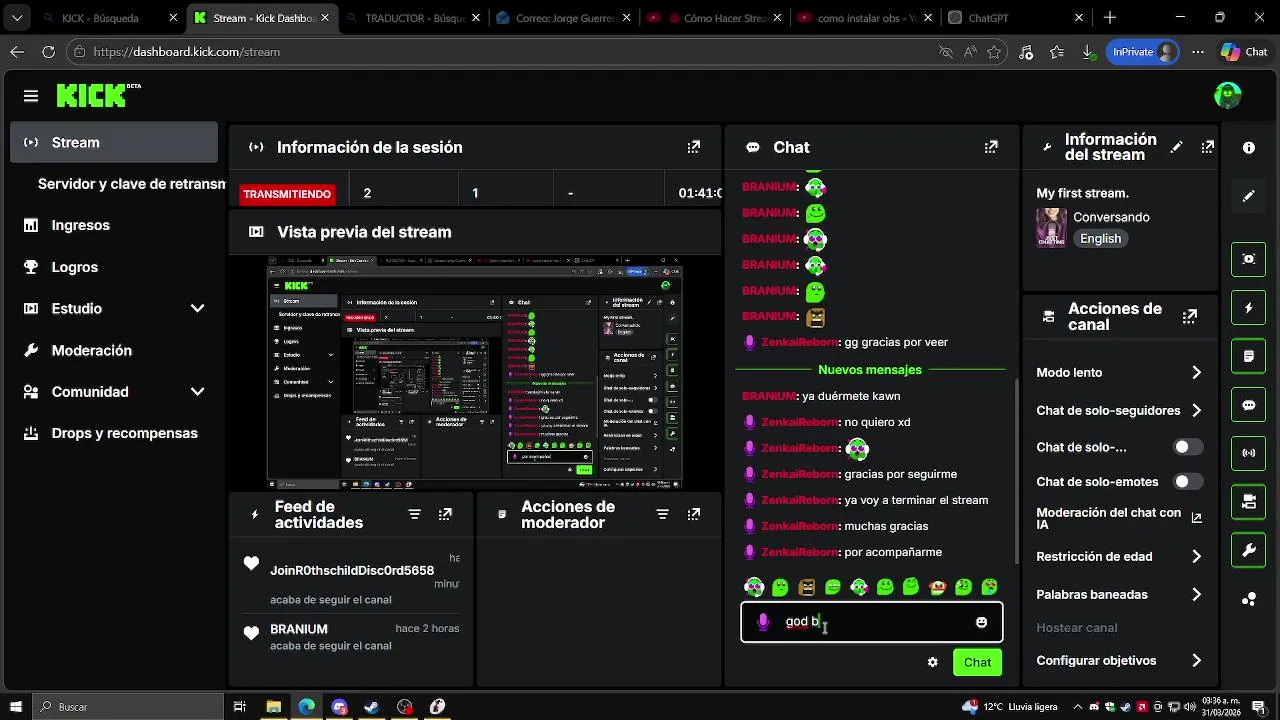Open filter options for Feed de actividades
Screen dimensions: 1280x720
[x=414, y=514]
